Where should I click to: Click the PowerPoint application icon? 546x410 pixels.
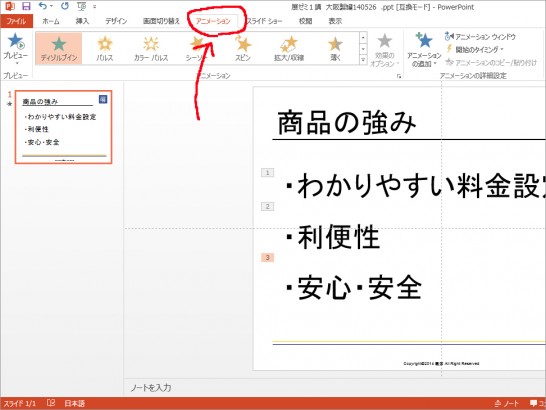click(9, 6)
